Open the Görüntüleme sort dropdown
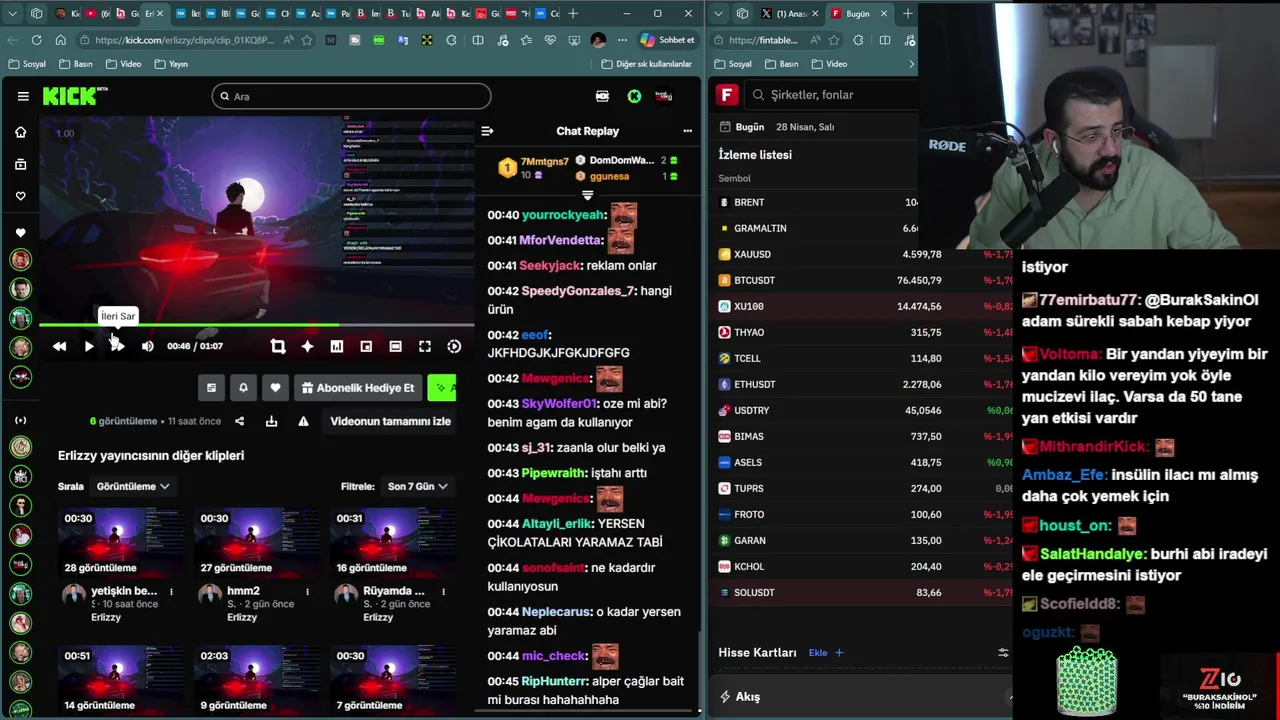 tap(133, 486)
